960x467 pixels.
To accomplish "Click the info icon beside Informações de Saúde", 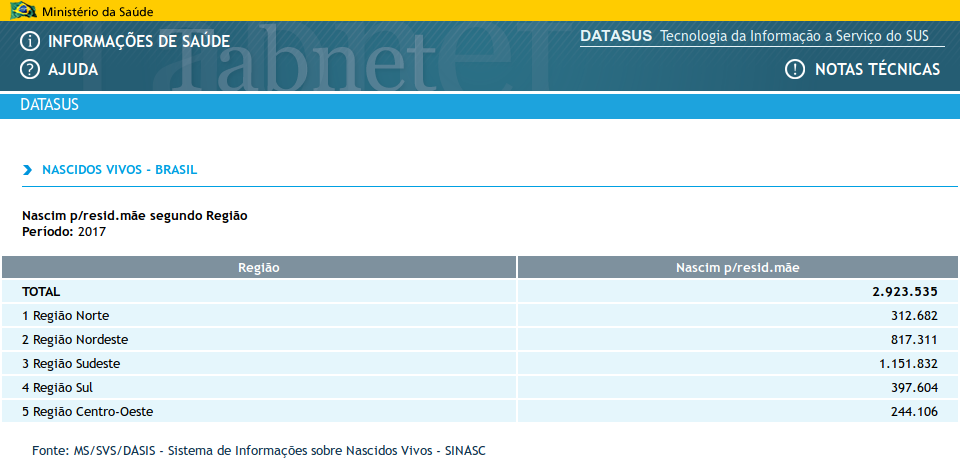I will click(x=30, y=41).
